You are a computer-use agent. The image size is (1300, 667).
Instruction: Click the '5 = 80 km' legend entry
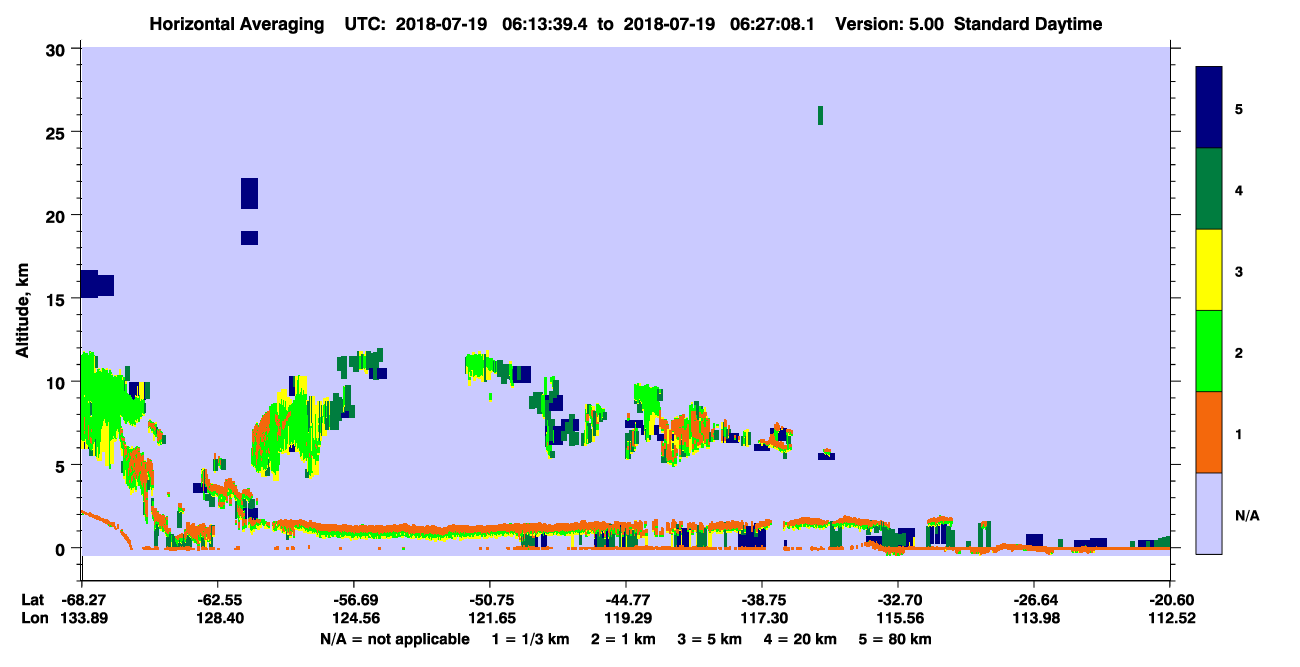tap(895, 639)
